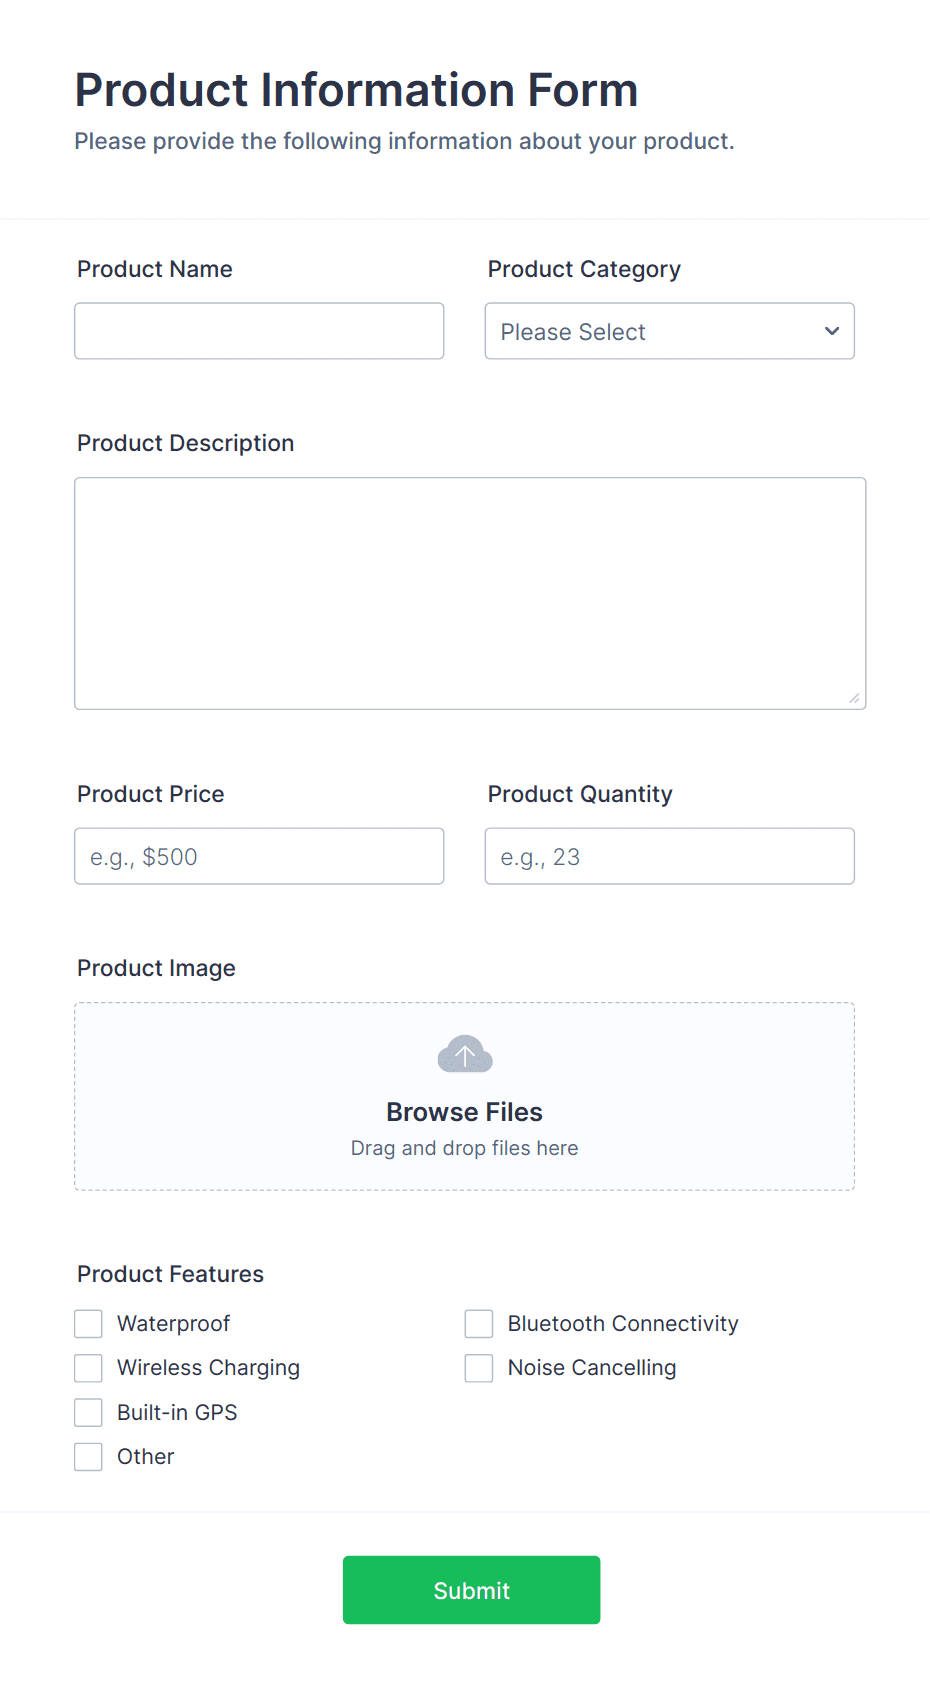
Task: Check the Other feature option
Action: (88, 1457)
